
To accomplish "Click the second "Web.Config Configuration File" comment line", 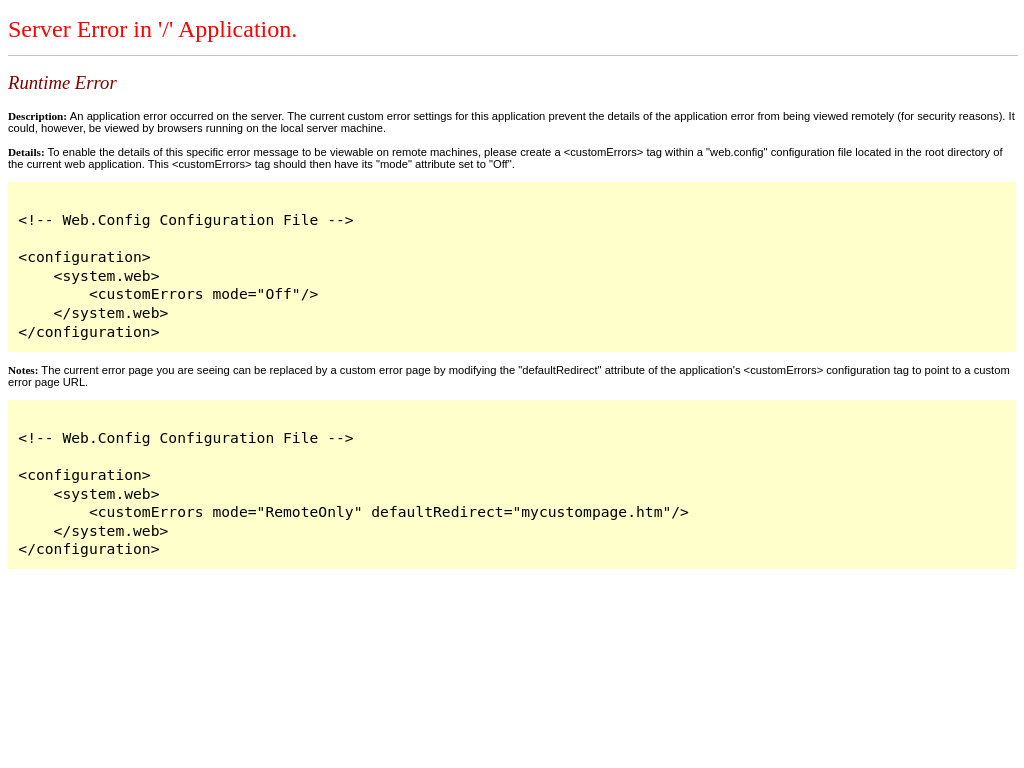I will [x=186, y=438].
